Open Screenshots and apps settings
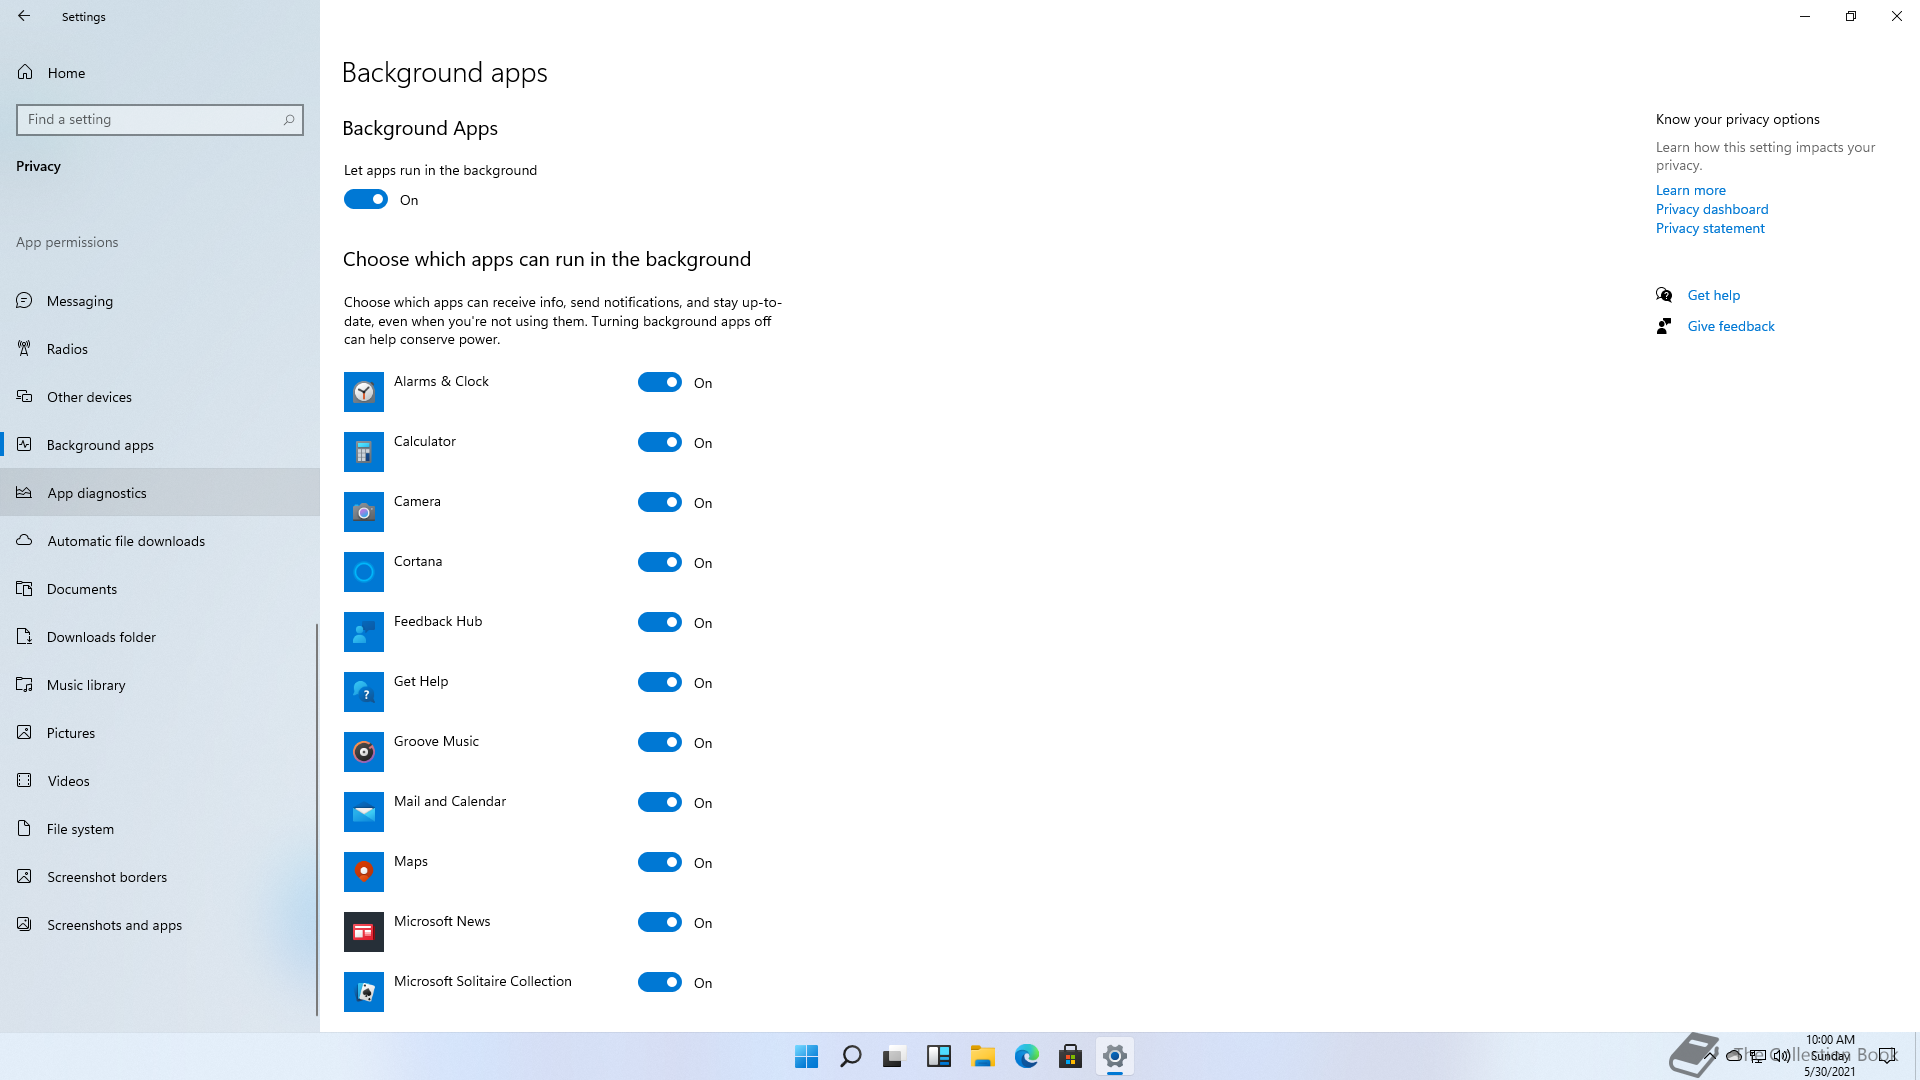 tap(160, 925)
